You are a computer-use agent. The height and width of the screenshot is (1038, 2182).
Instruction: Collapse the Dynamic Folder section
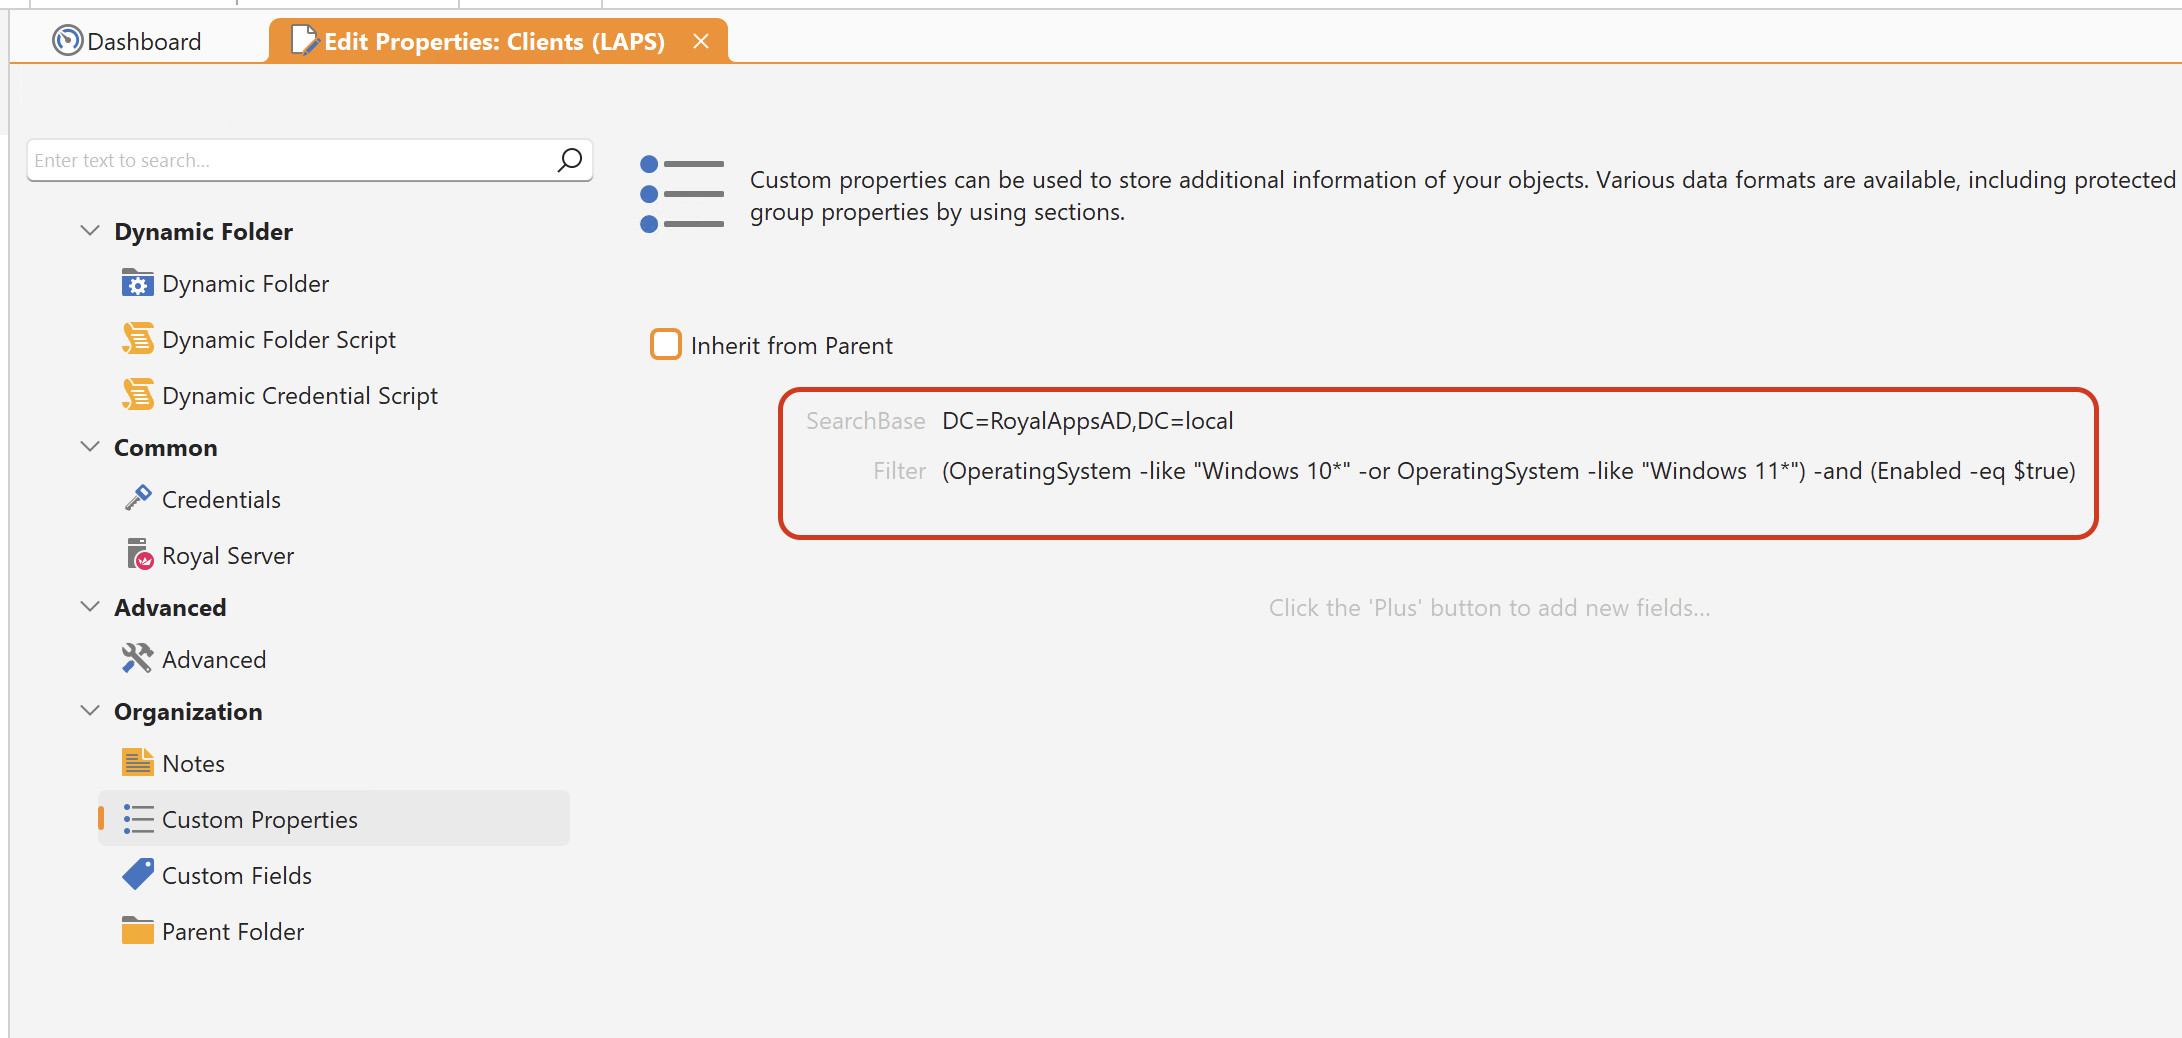tap(90, 231)
